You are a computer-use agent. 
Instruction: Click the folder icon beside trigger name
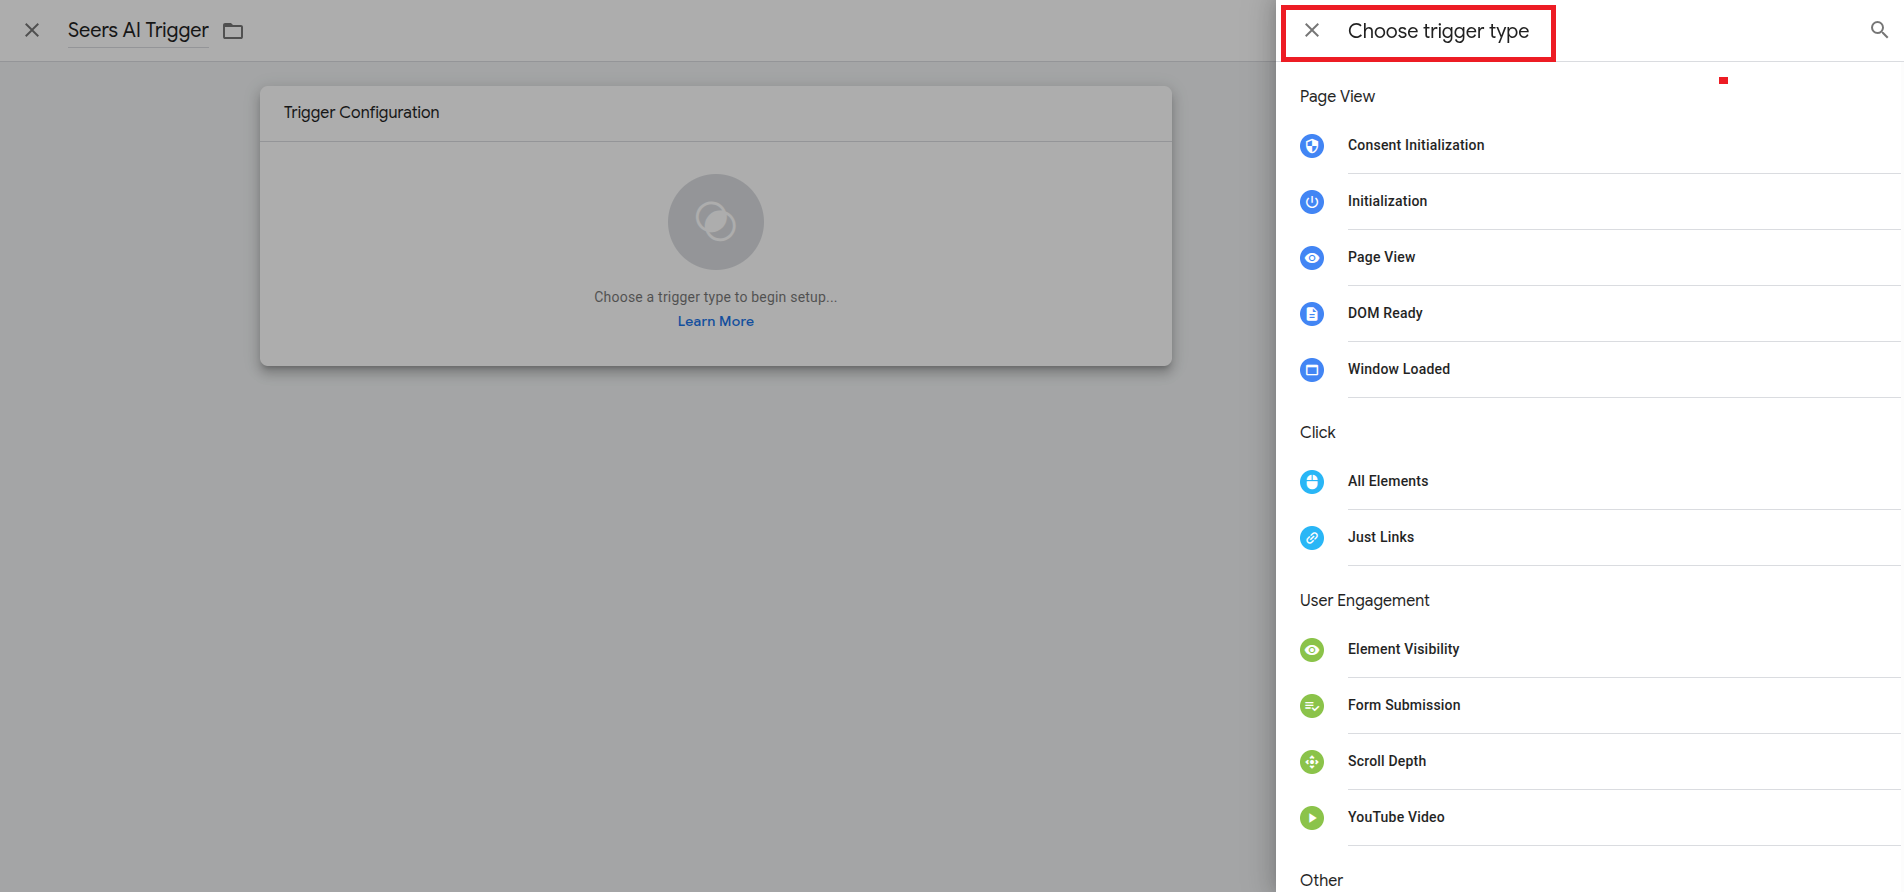(233, 31)
